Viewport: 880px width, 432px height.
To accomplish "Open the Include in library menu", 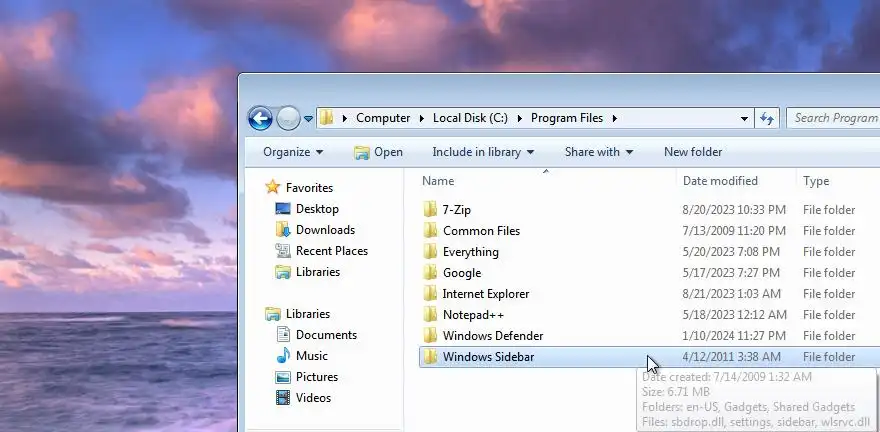I will (x=483, y=151).
